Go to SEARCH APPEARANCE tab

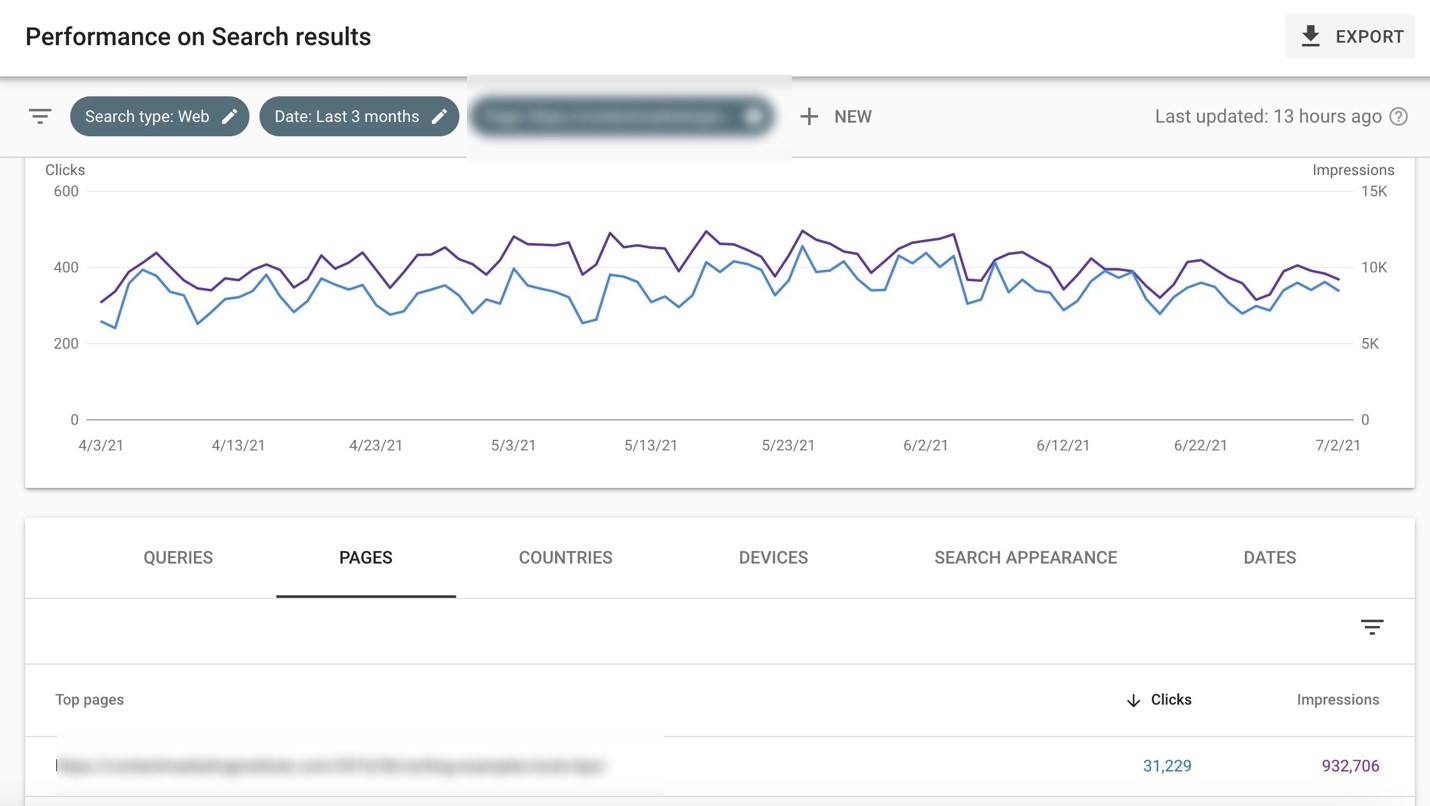tap(1026, 558)
